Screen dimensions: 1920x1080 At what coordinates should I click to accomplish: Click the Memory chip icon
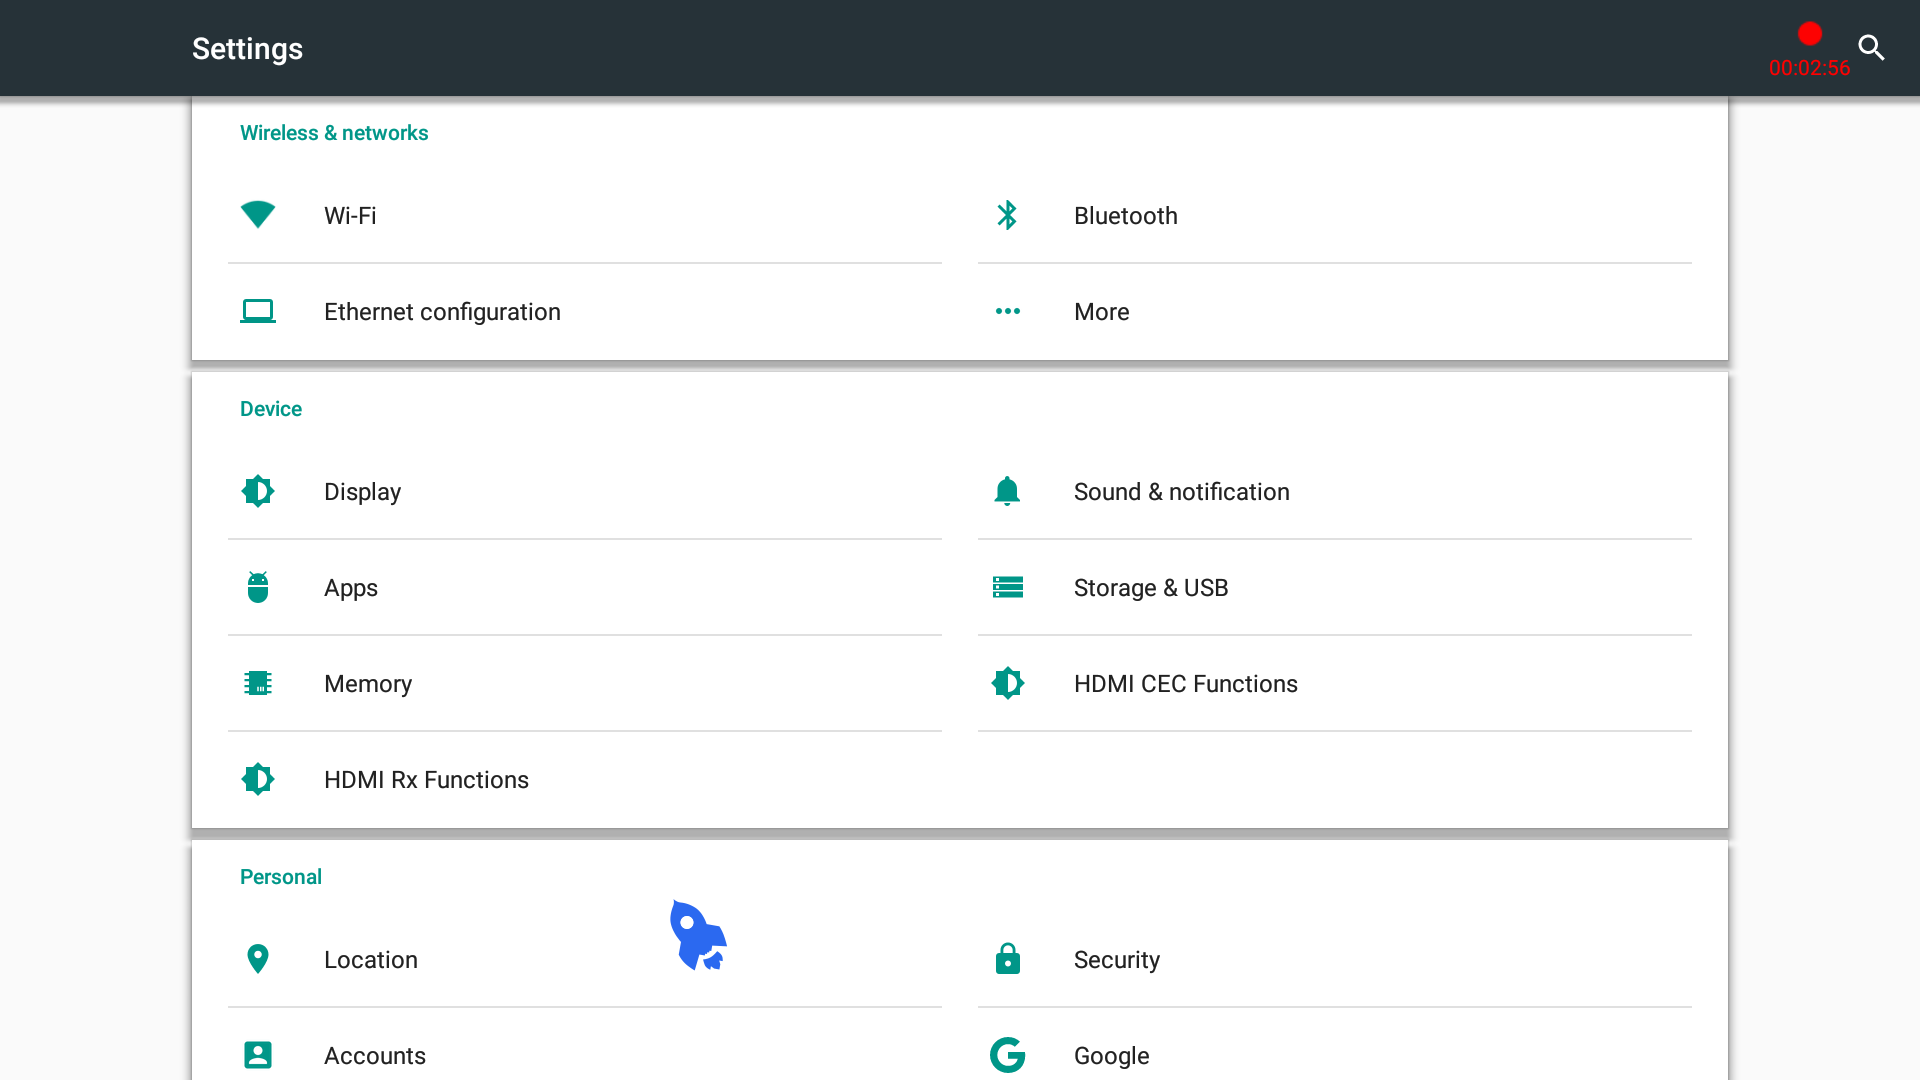point(258,683)
